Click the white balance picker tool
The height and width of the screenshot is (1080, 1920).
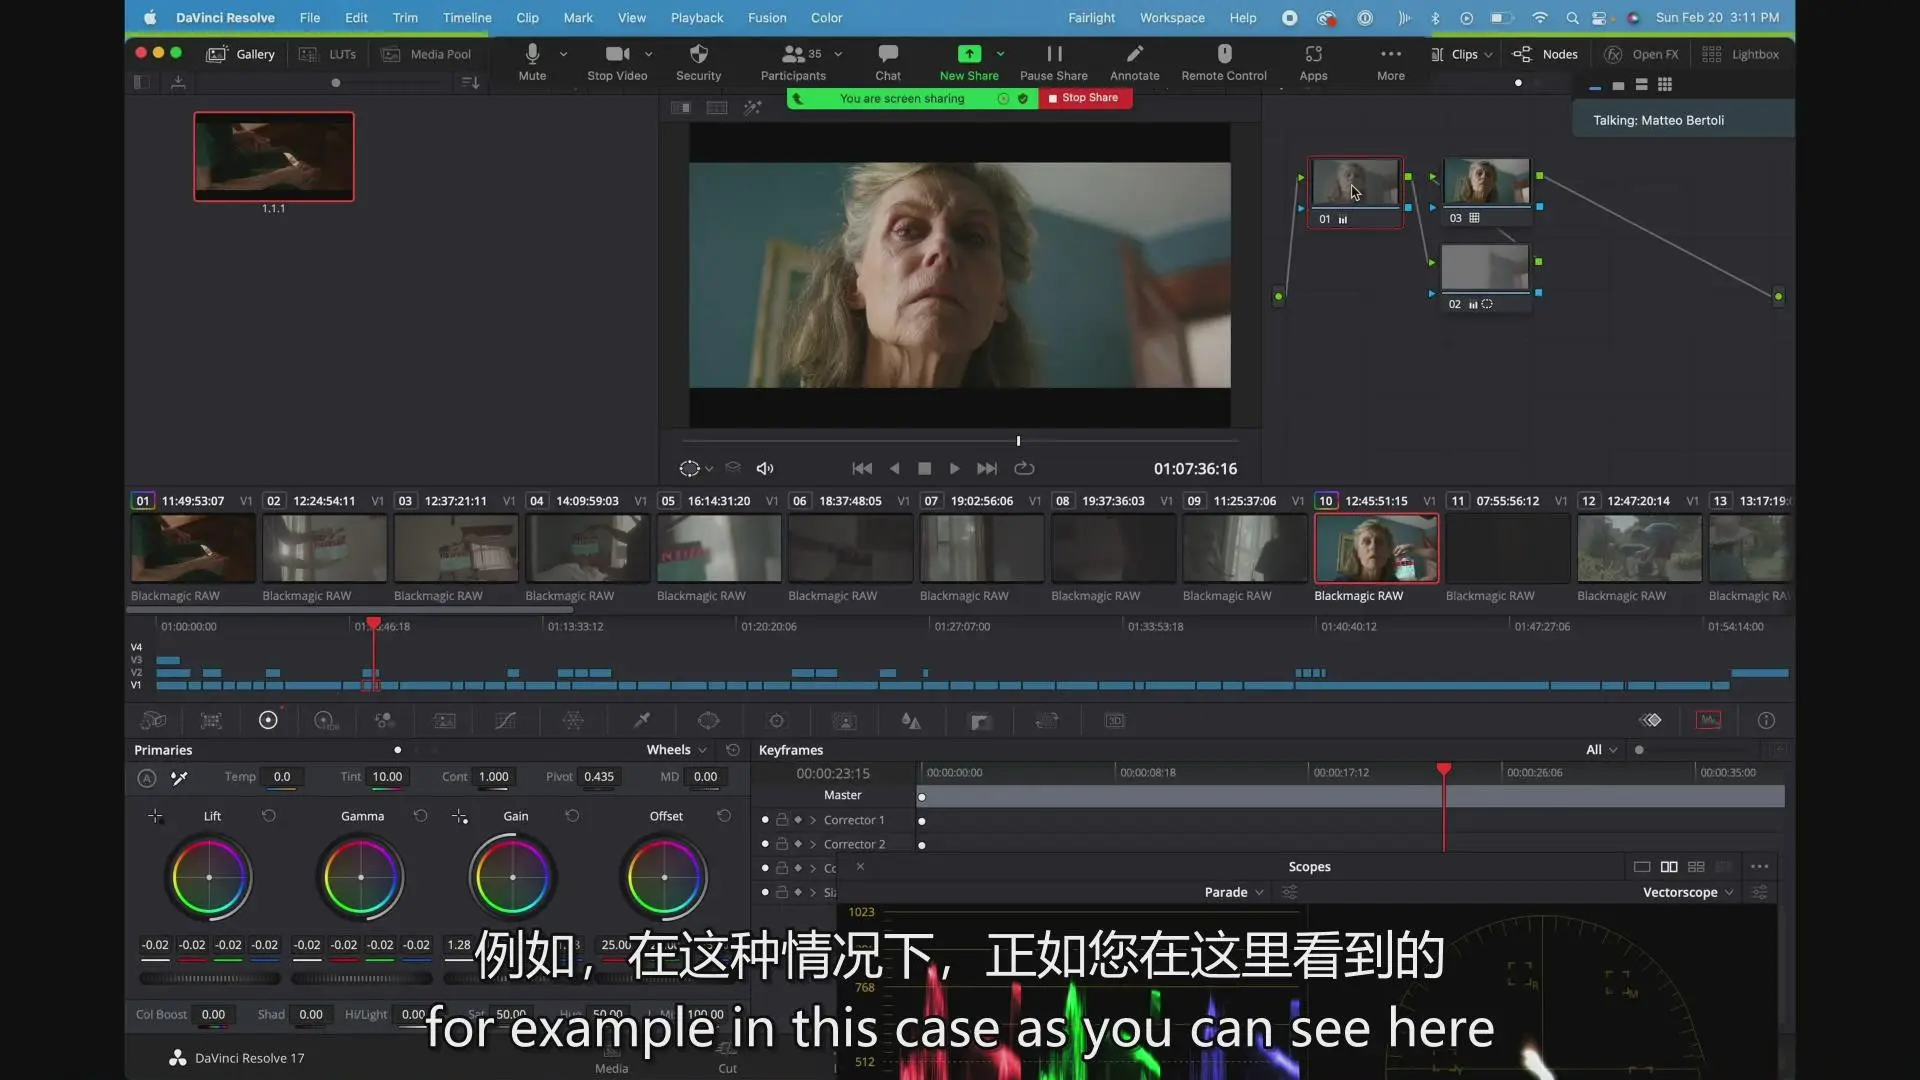click(179, 777)
